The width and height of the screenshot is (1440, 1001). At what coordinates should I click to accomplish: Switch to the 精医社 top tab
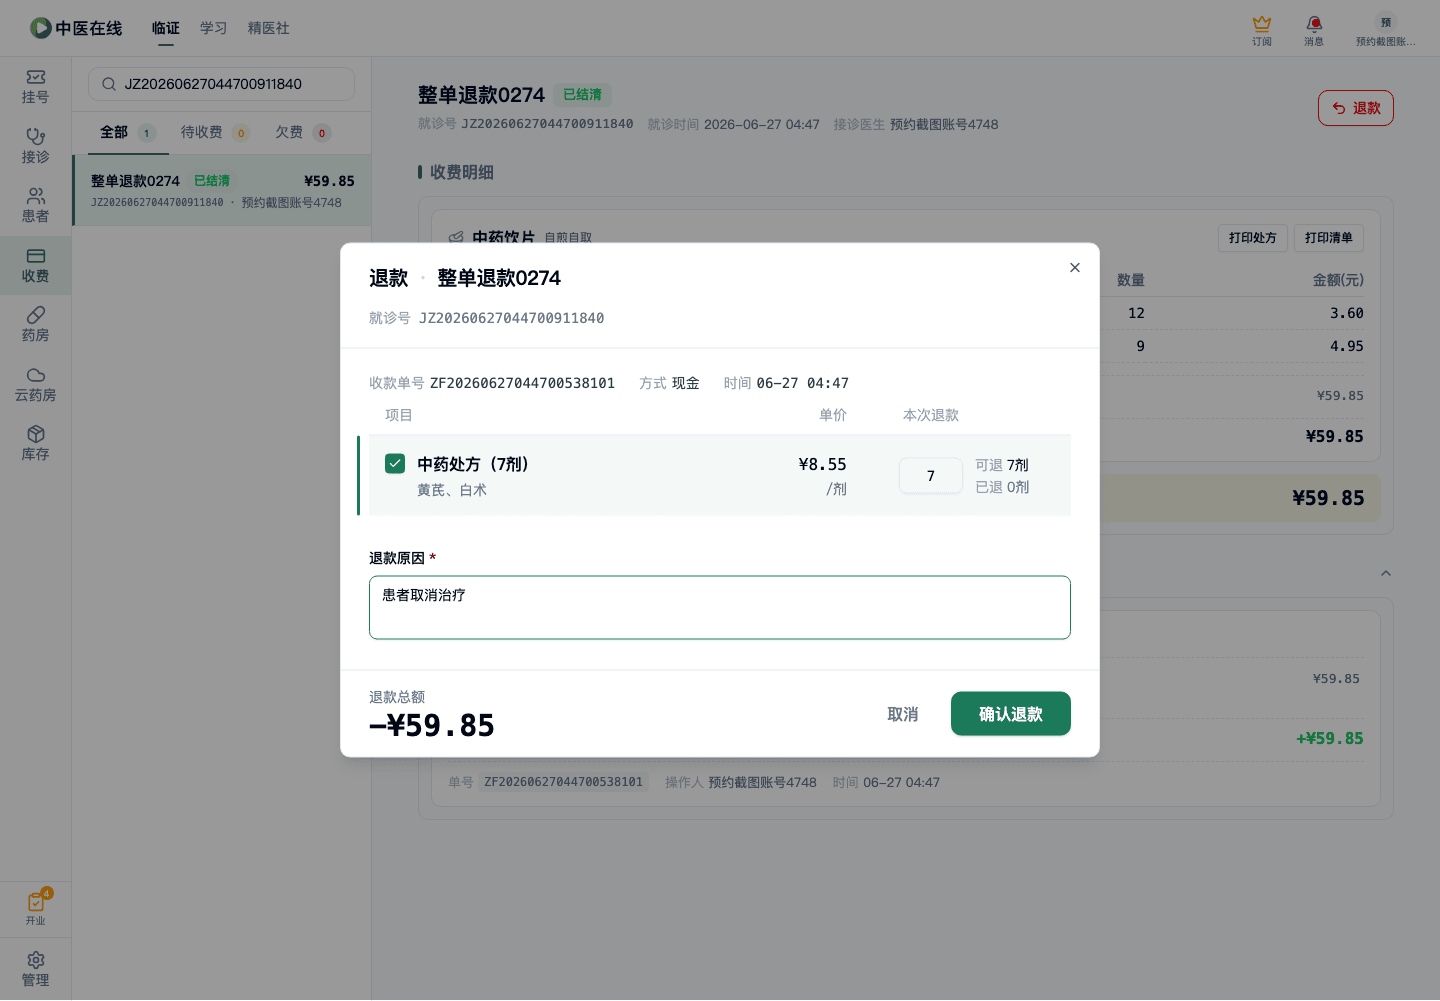[x=269, y=28]
